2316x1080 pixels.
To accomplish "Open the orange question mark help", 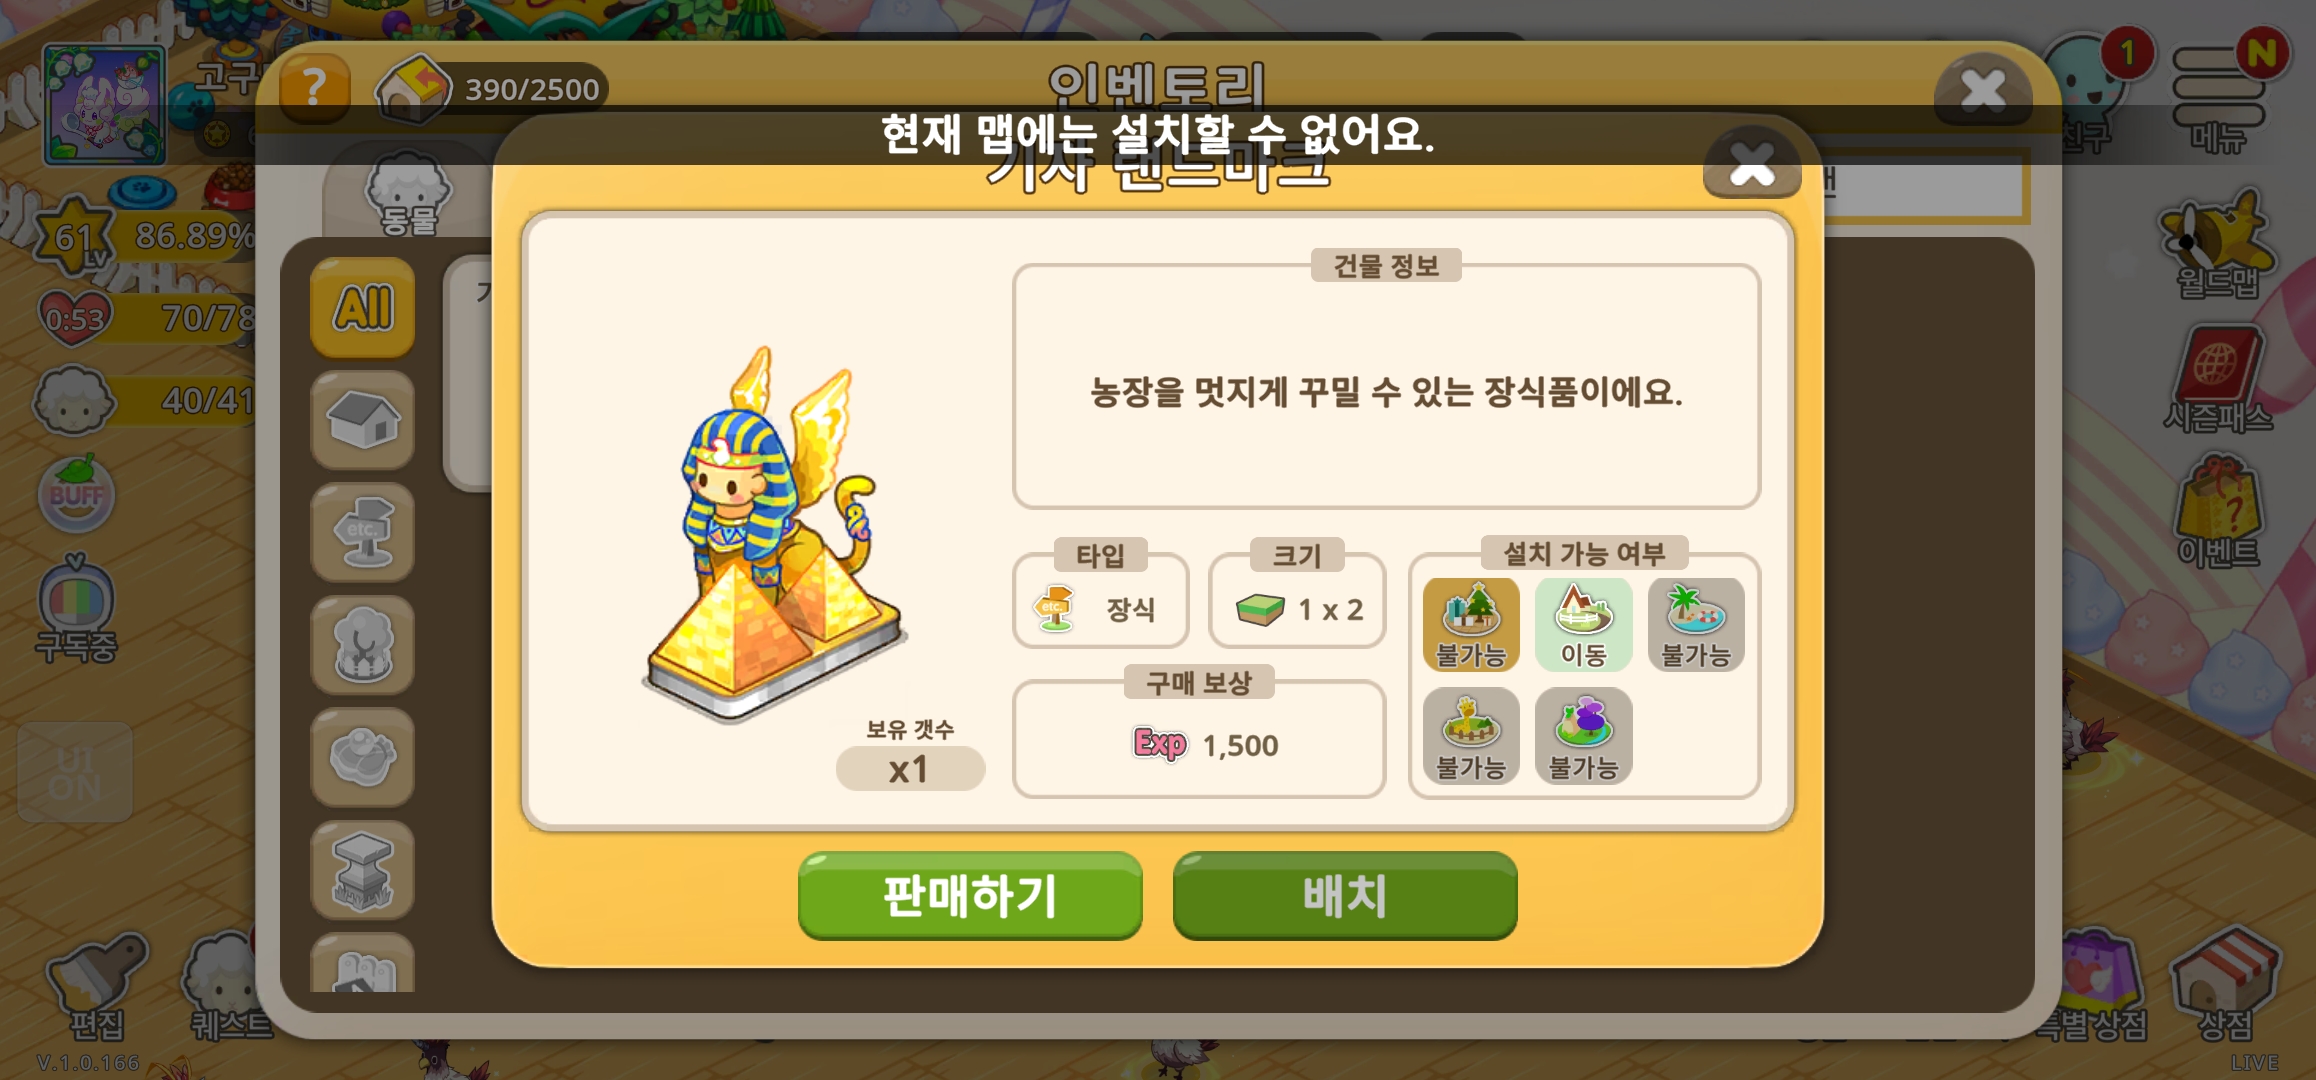I will [x=314, y=88].
